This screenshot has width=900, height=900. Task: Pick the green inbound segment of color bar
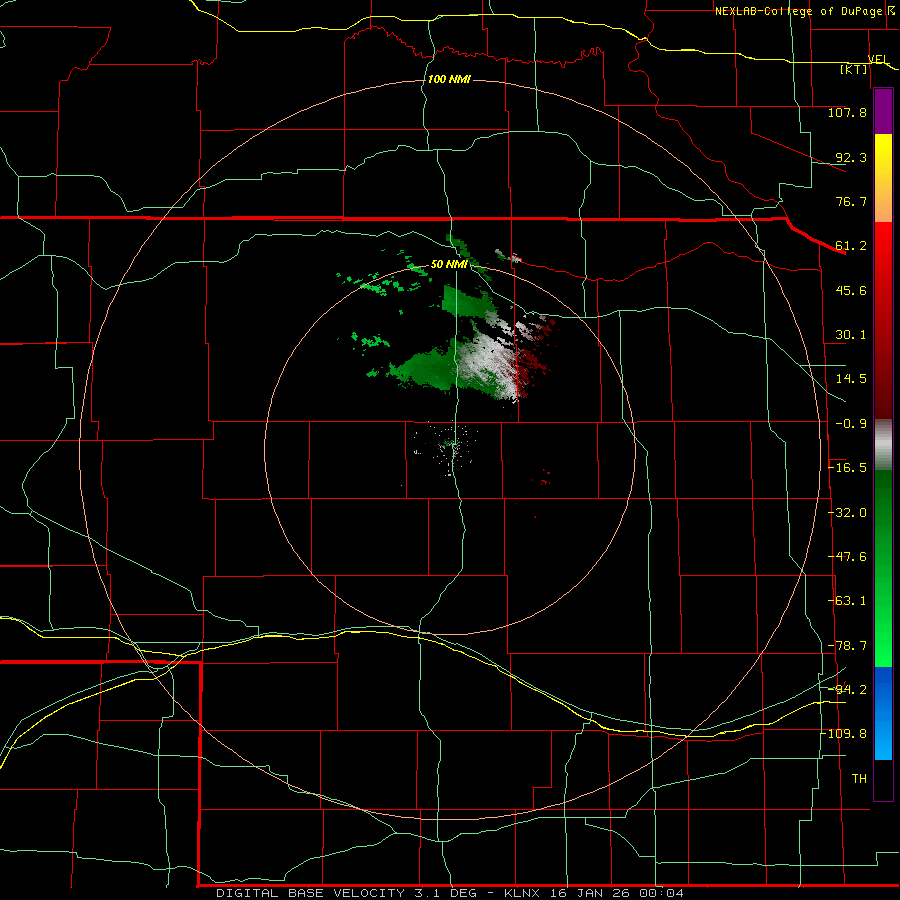(x=883, y=568)
